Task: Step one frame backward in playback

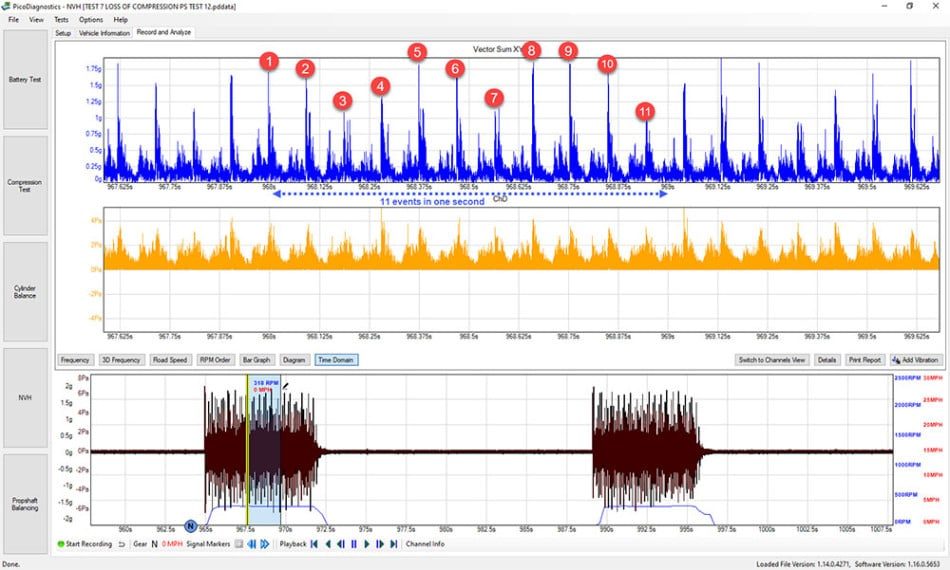Action: point(340,544)
